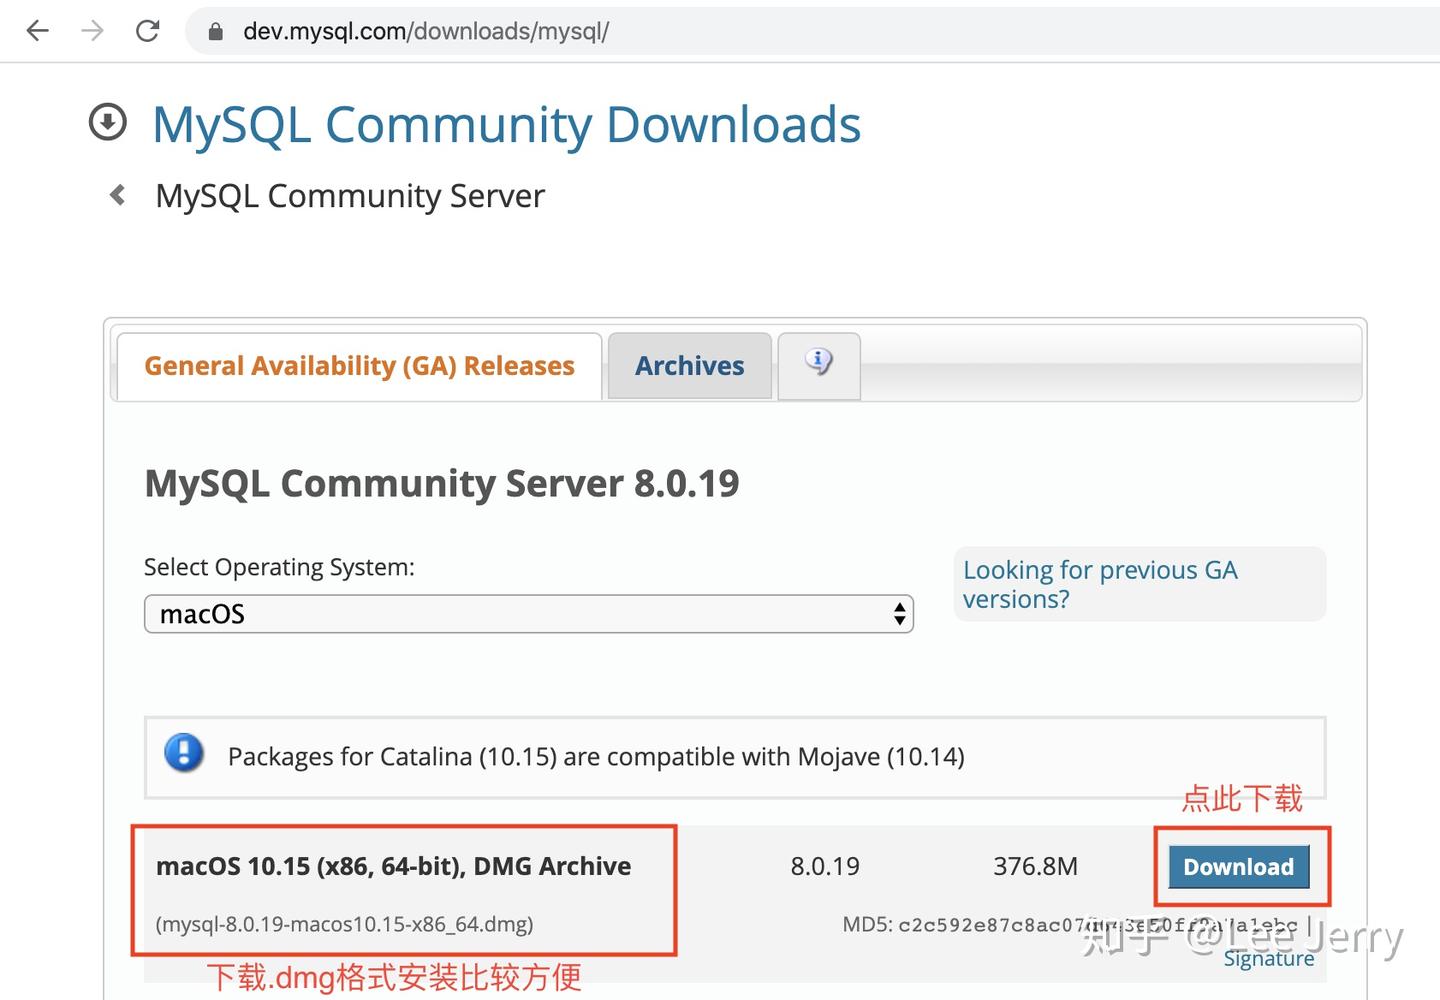Image resolution: width=1440 pixels, height=1000 pixels.
Task: Open the Looking for previous GA versions link
Action: [x=1100, y=584]
